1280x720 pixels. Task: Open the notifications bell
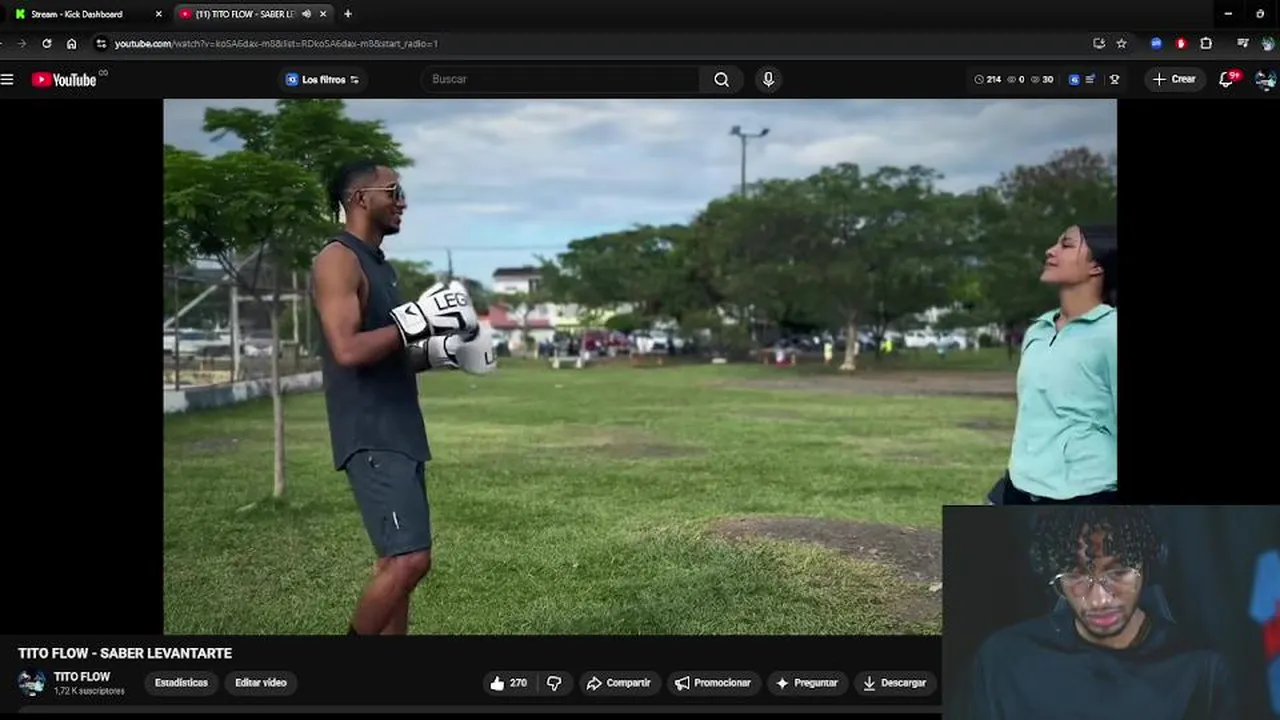(1226, 79)
